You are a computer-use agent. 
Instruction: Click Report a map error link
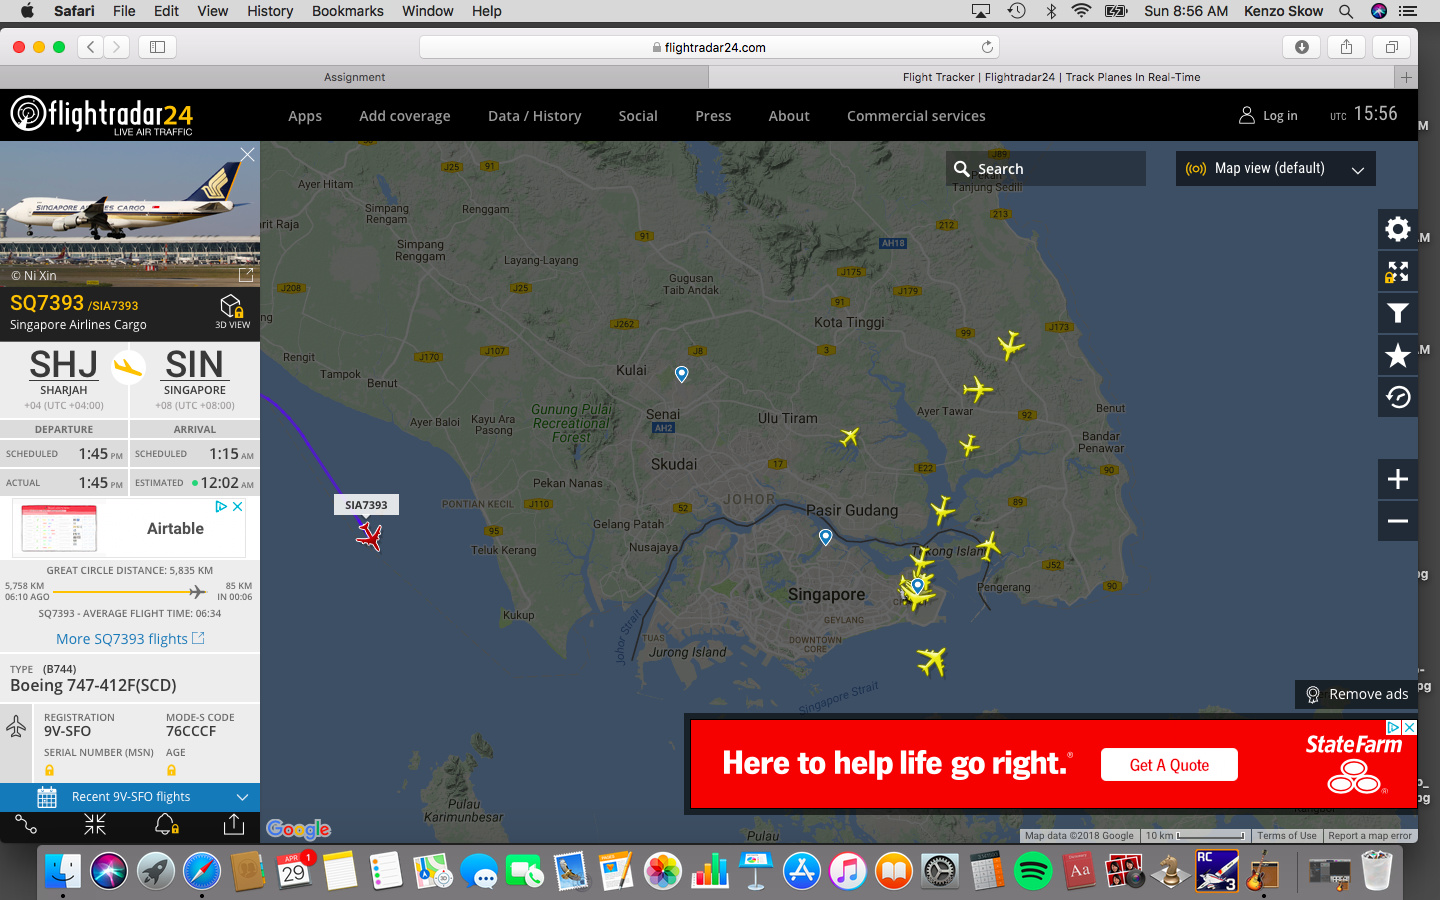point(1370,836)
